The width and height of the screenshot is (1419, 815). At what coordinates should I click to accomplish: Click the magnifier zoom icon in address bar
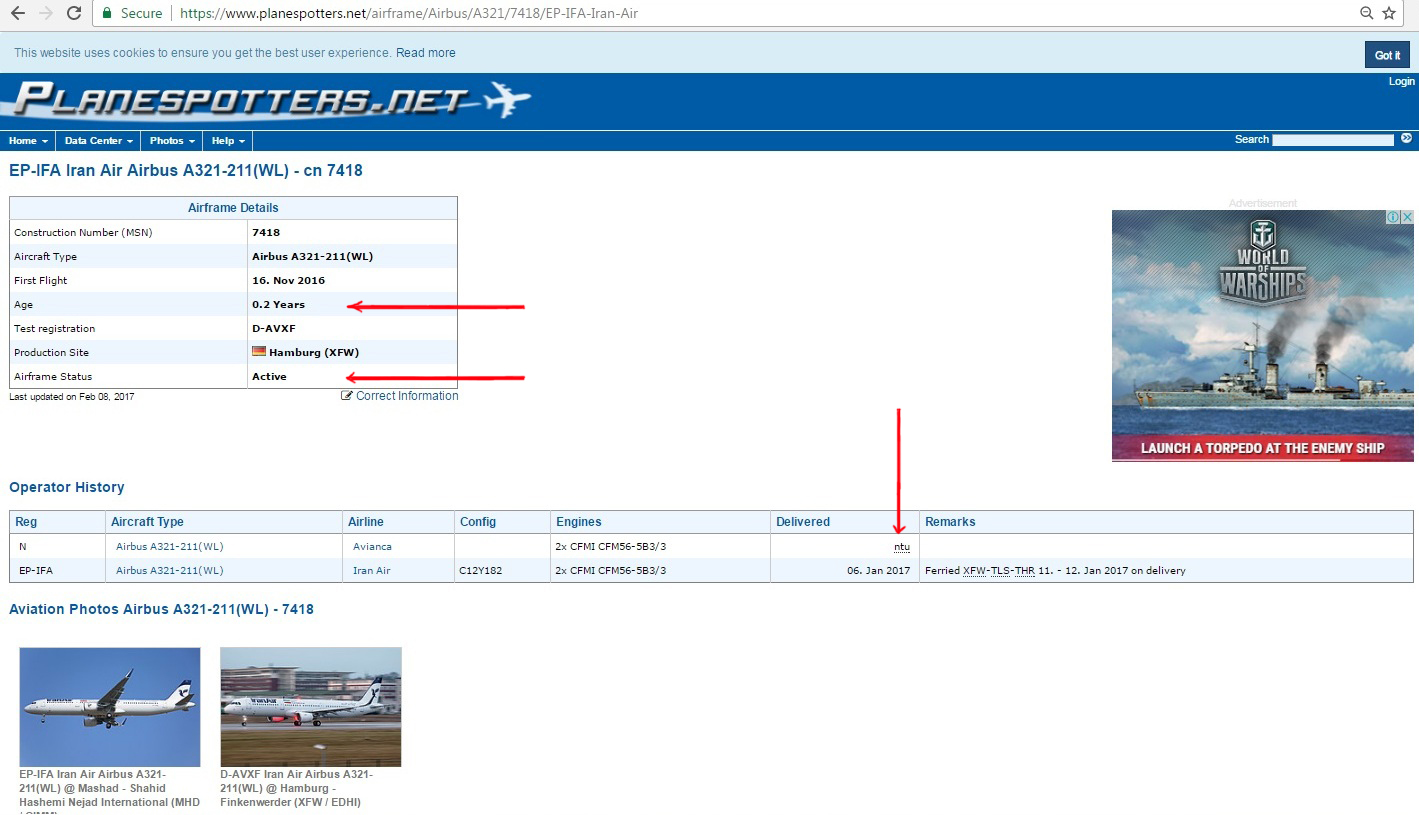[x=1366, y=13]
